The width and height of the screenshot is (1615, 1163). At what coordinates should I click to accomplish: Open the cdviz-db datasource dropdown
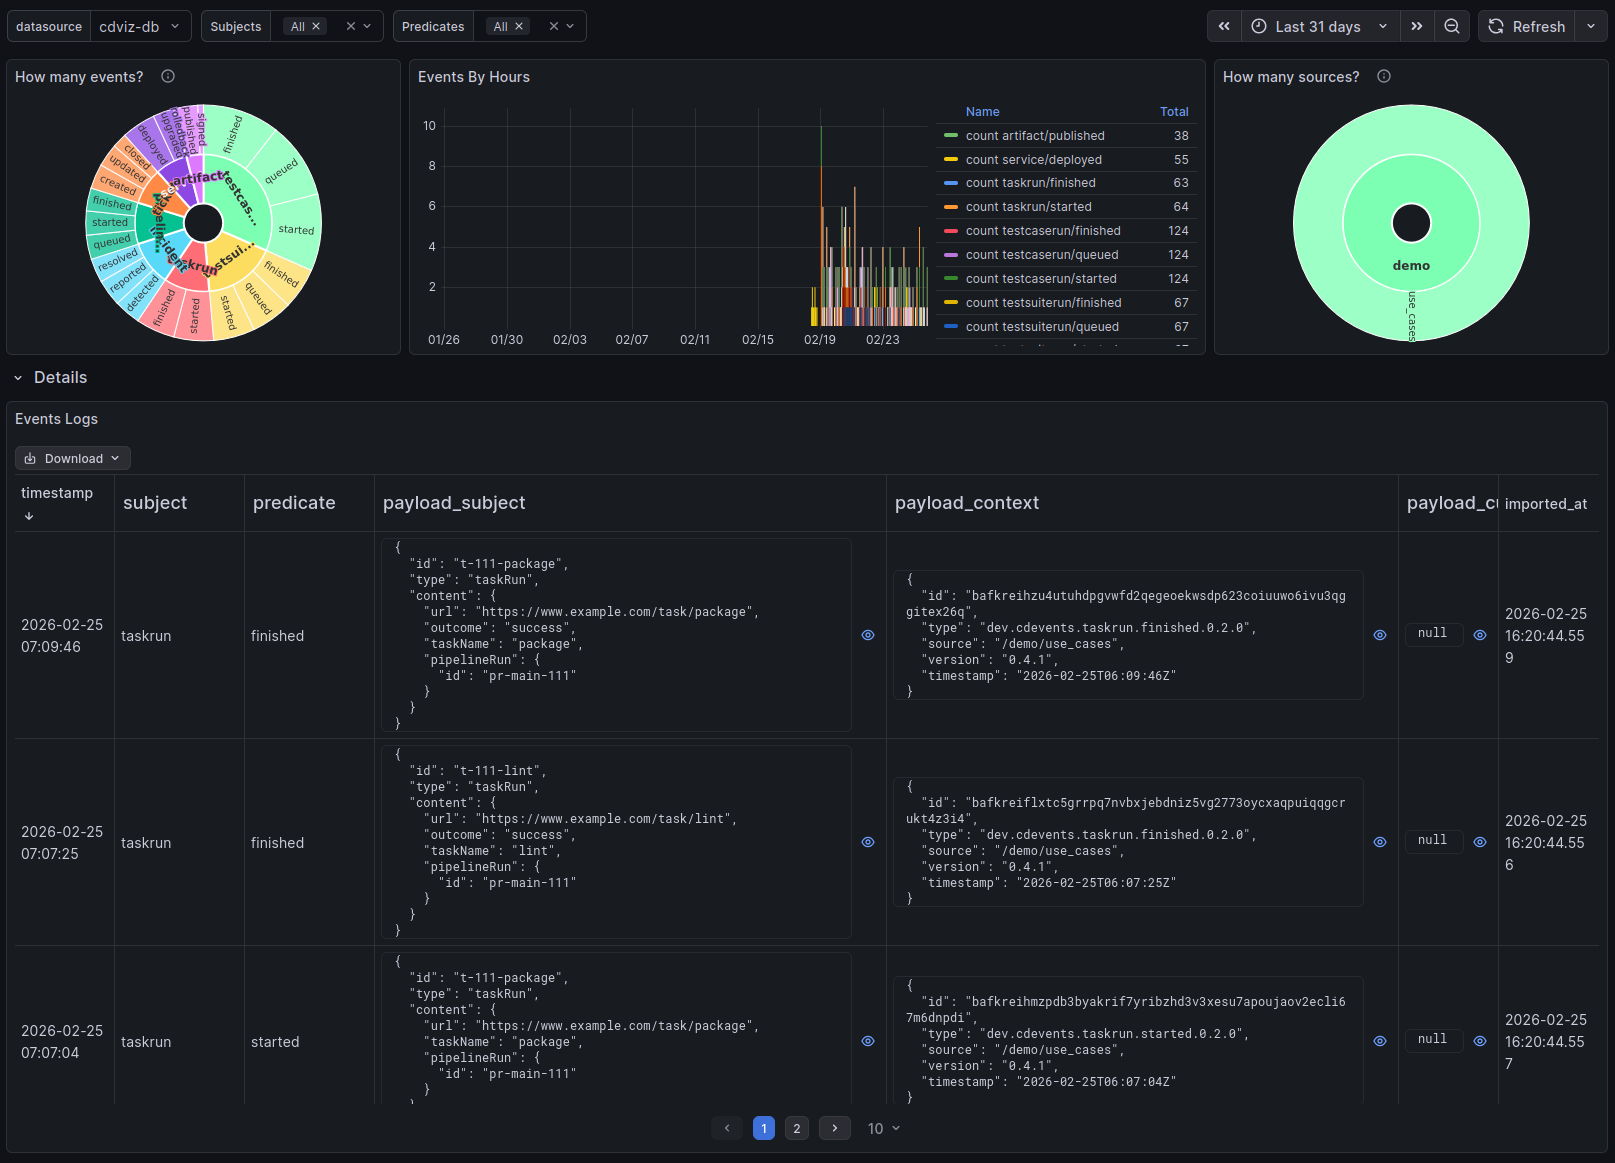tap(140, 27)
